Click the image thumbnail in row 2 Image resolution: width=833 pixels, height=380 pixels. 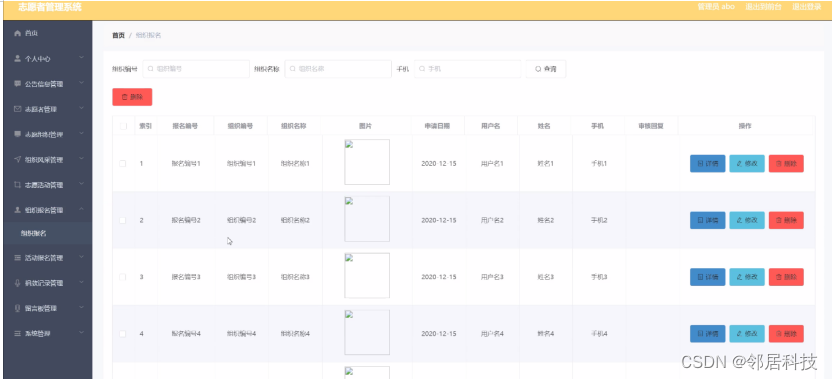click(x=367, y=219)
